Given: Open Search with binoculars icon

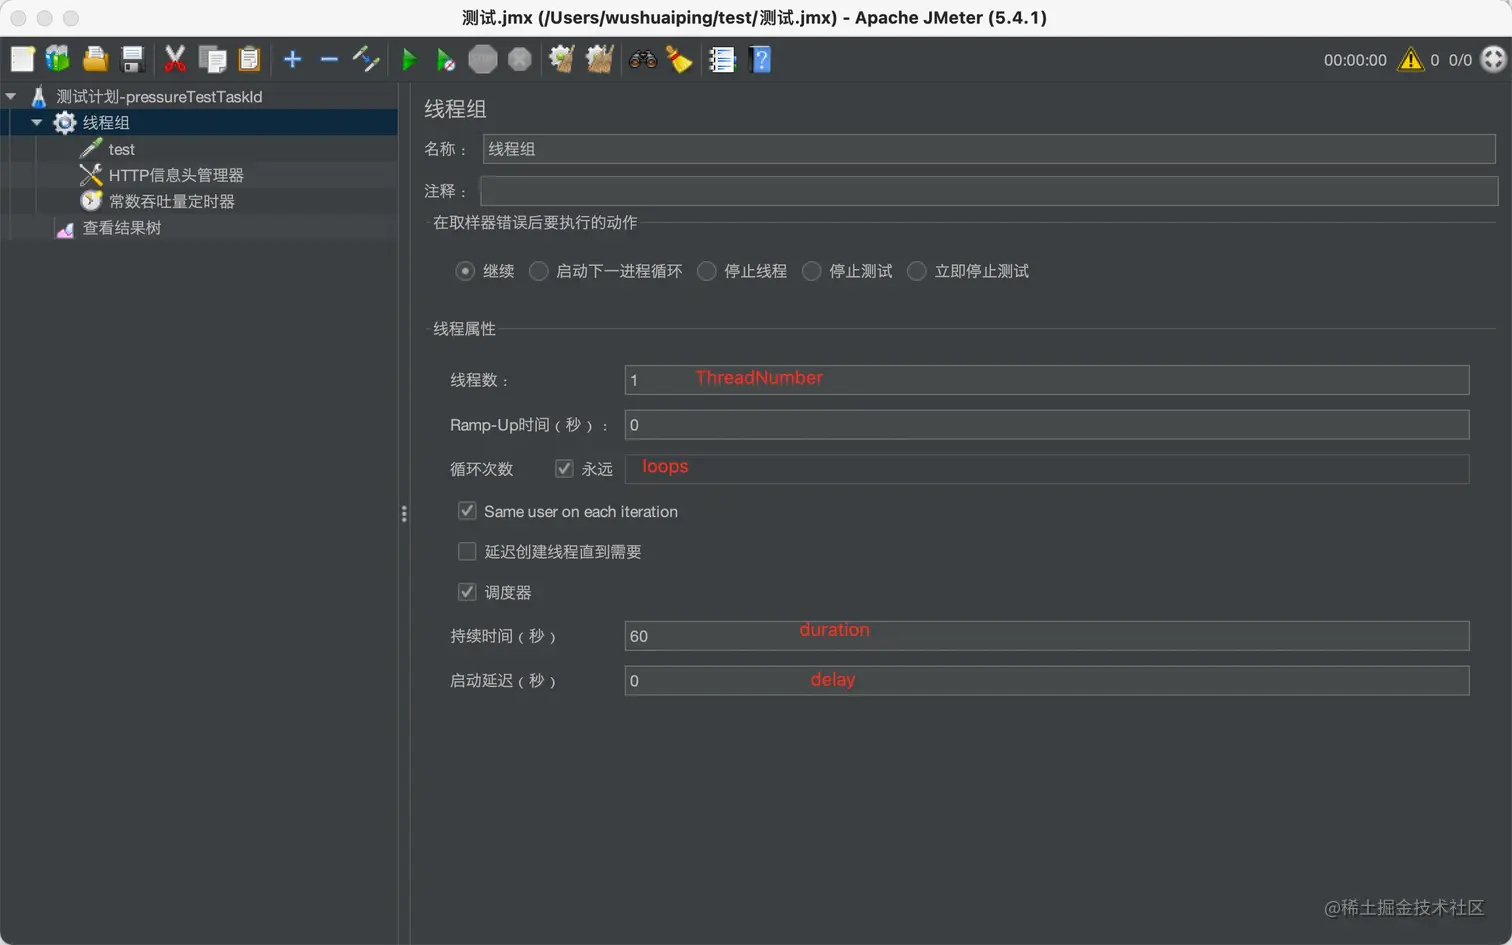Looking at the screenshot, I should click(x=642, y=60).
